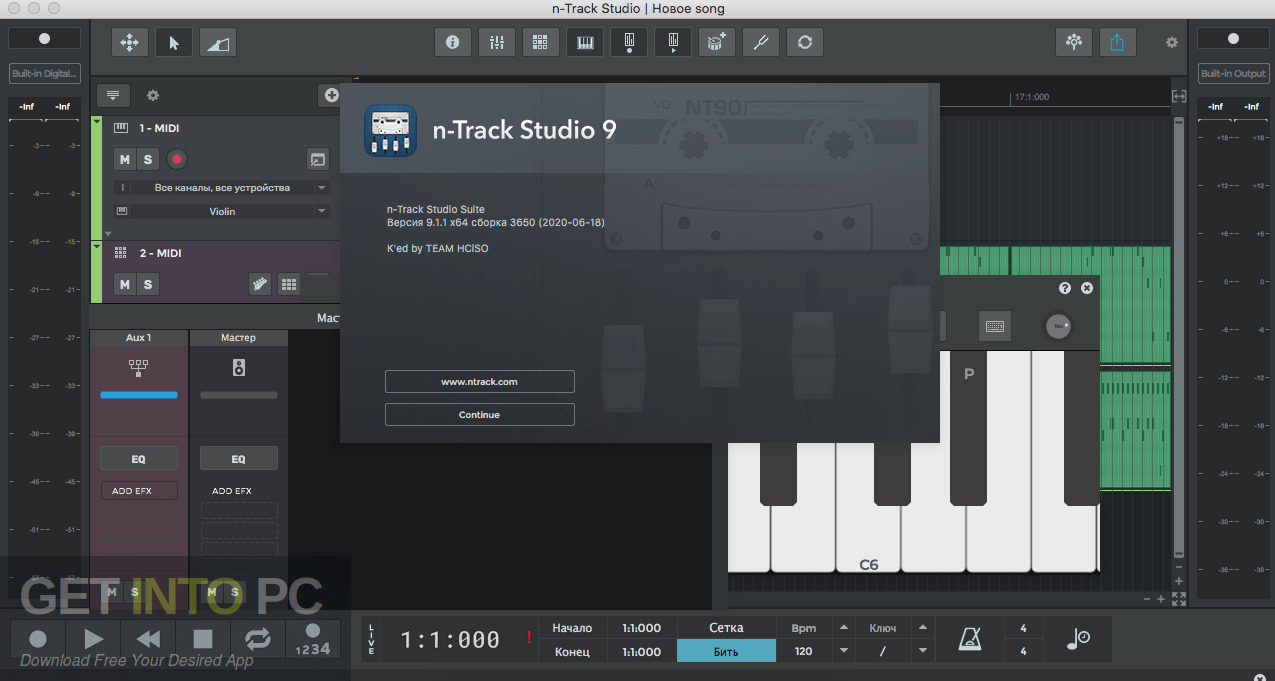1275x681 pixels.
Task: Open EQ on Мастер channel
Action: click(x=238, y=459)
